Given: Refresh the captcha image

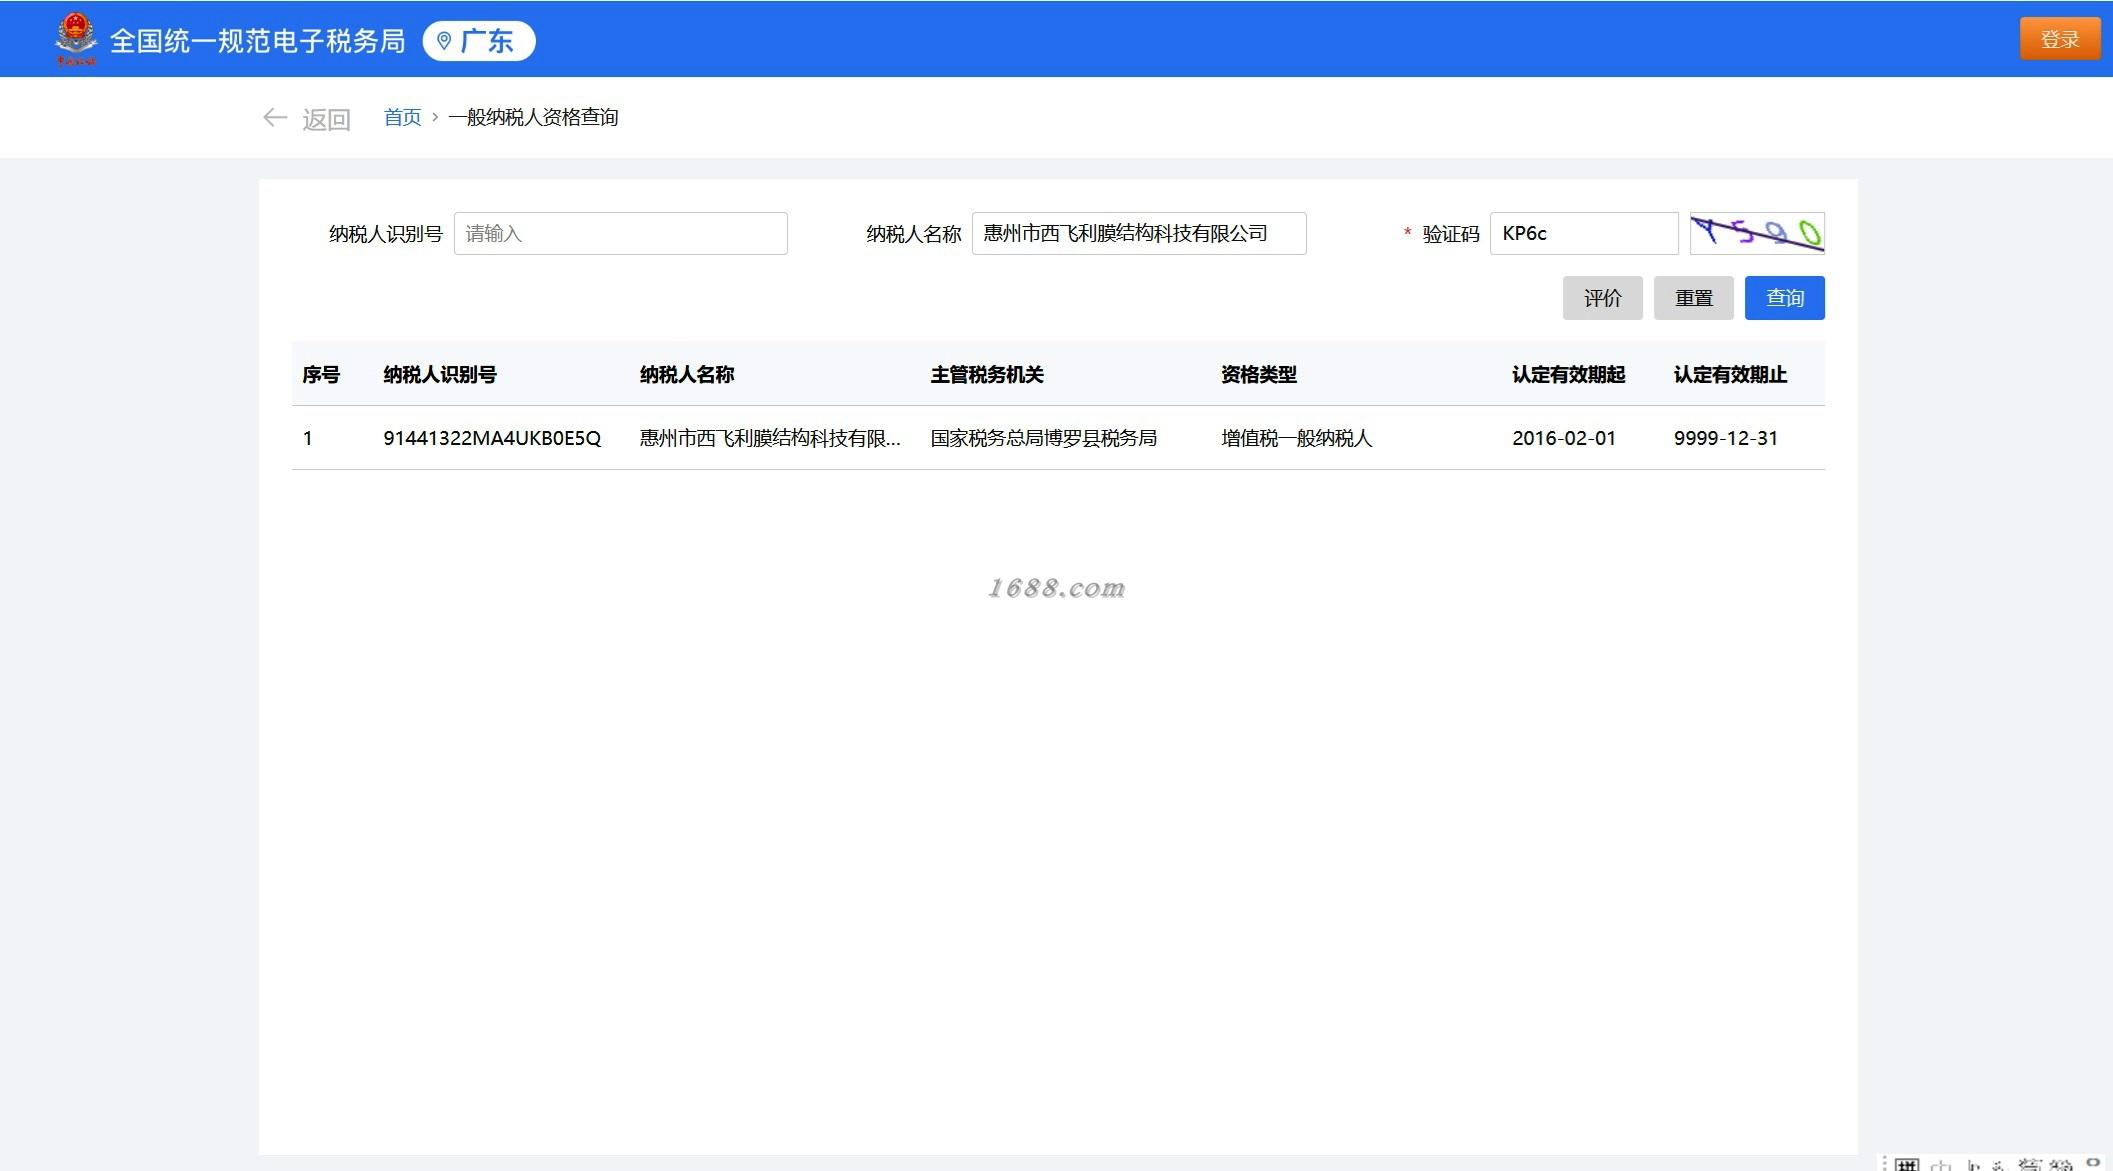Looking at the screenshot, I should point(1756,233).
